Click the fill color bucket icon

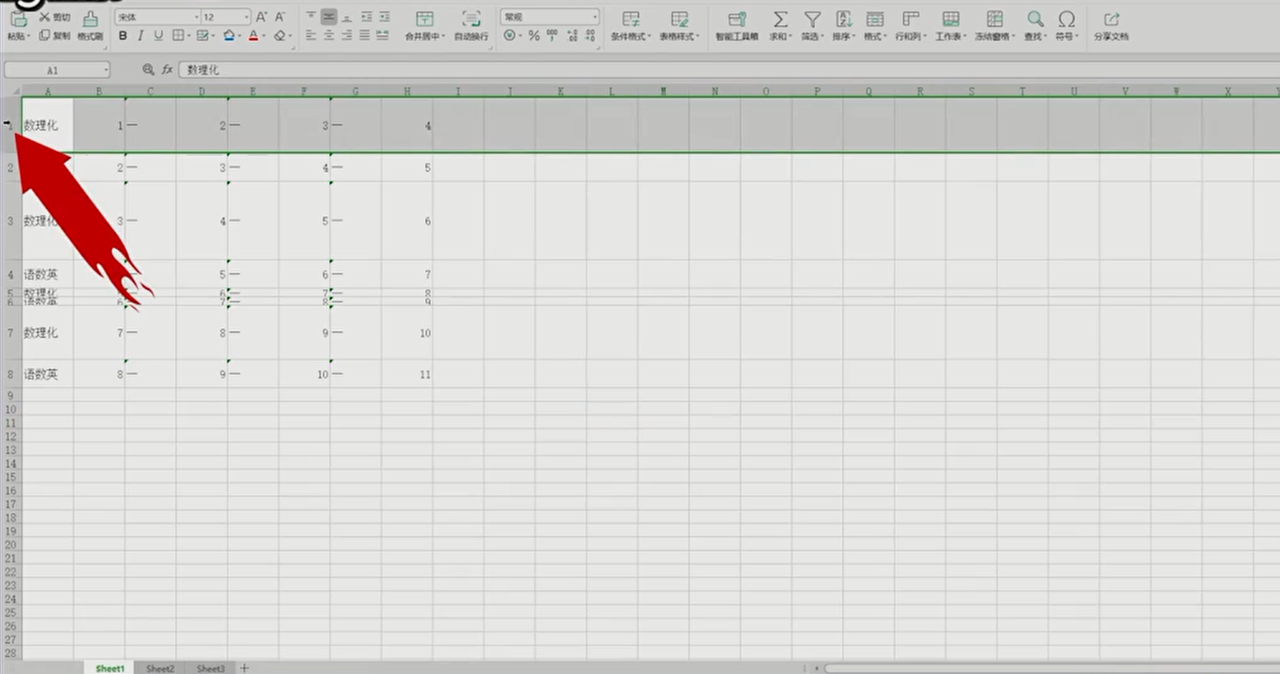tap(229, 35)
